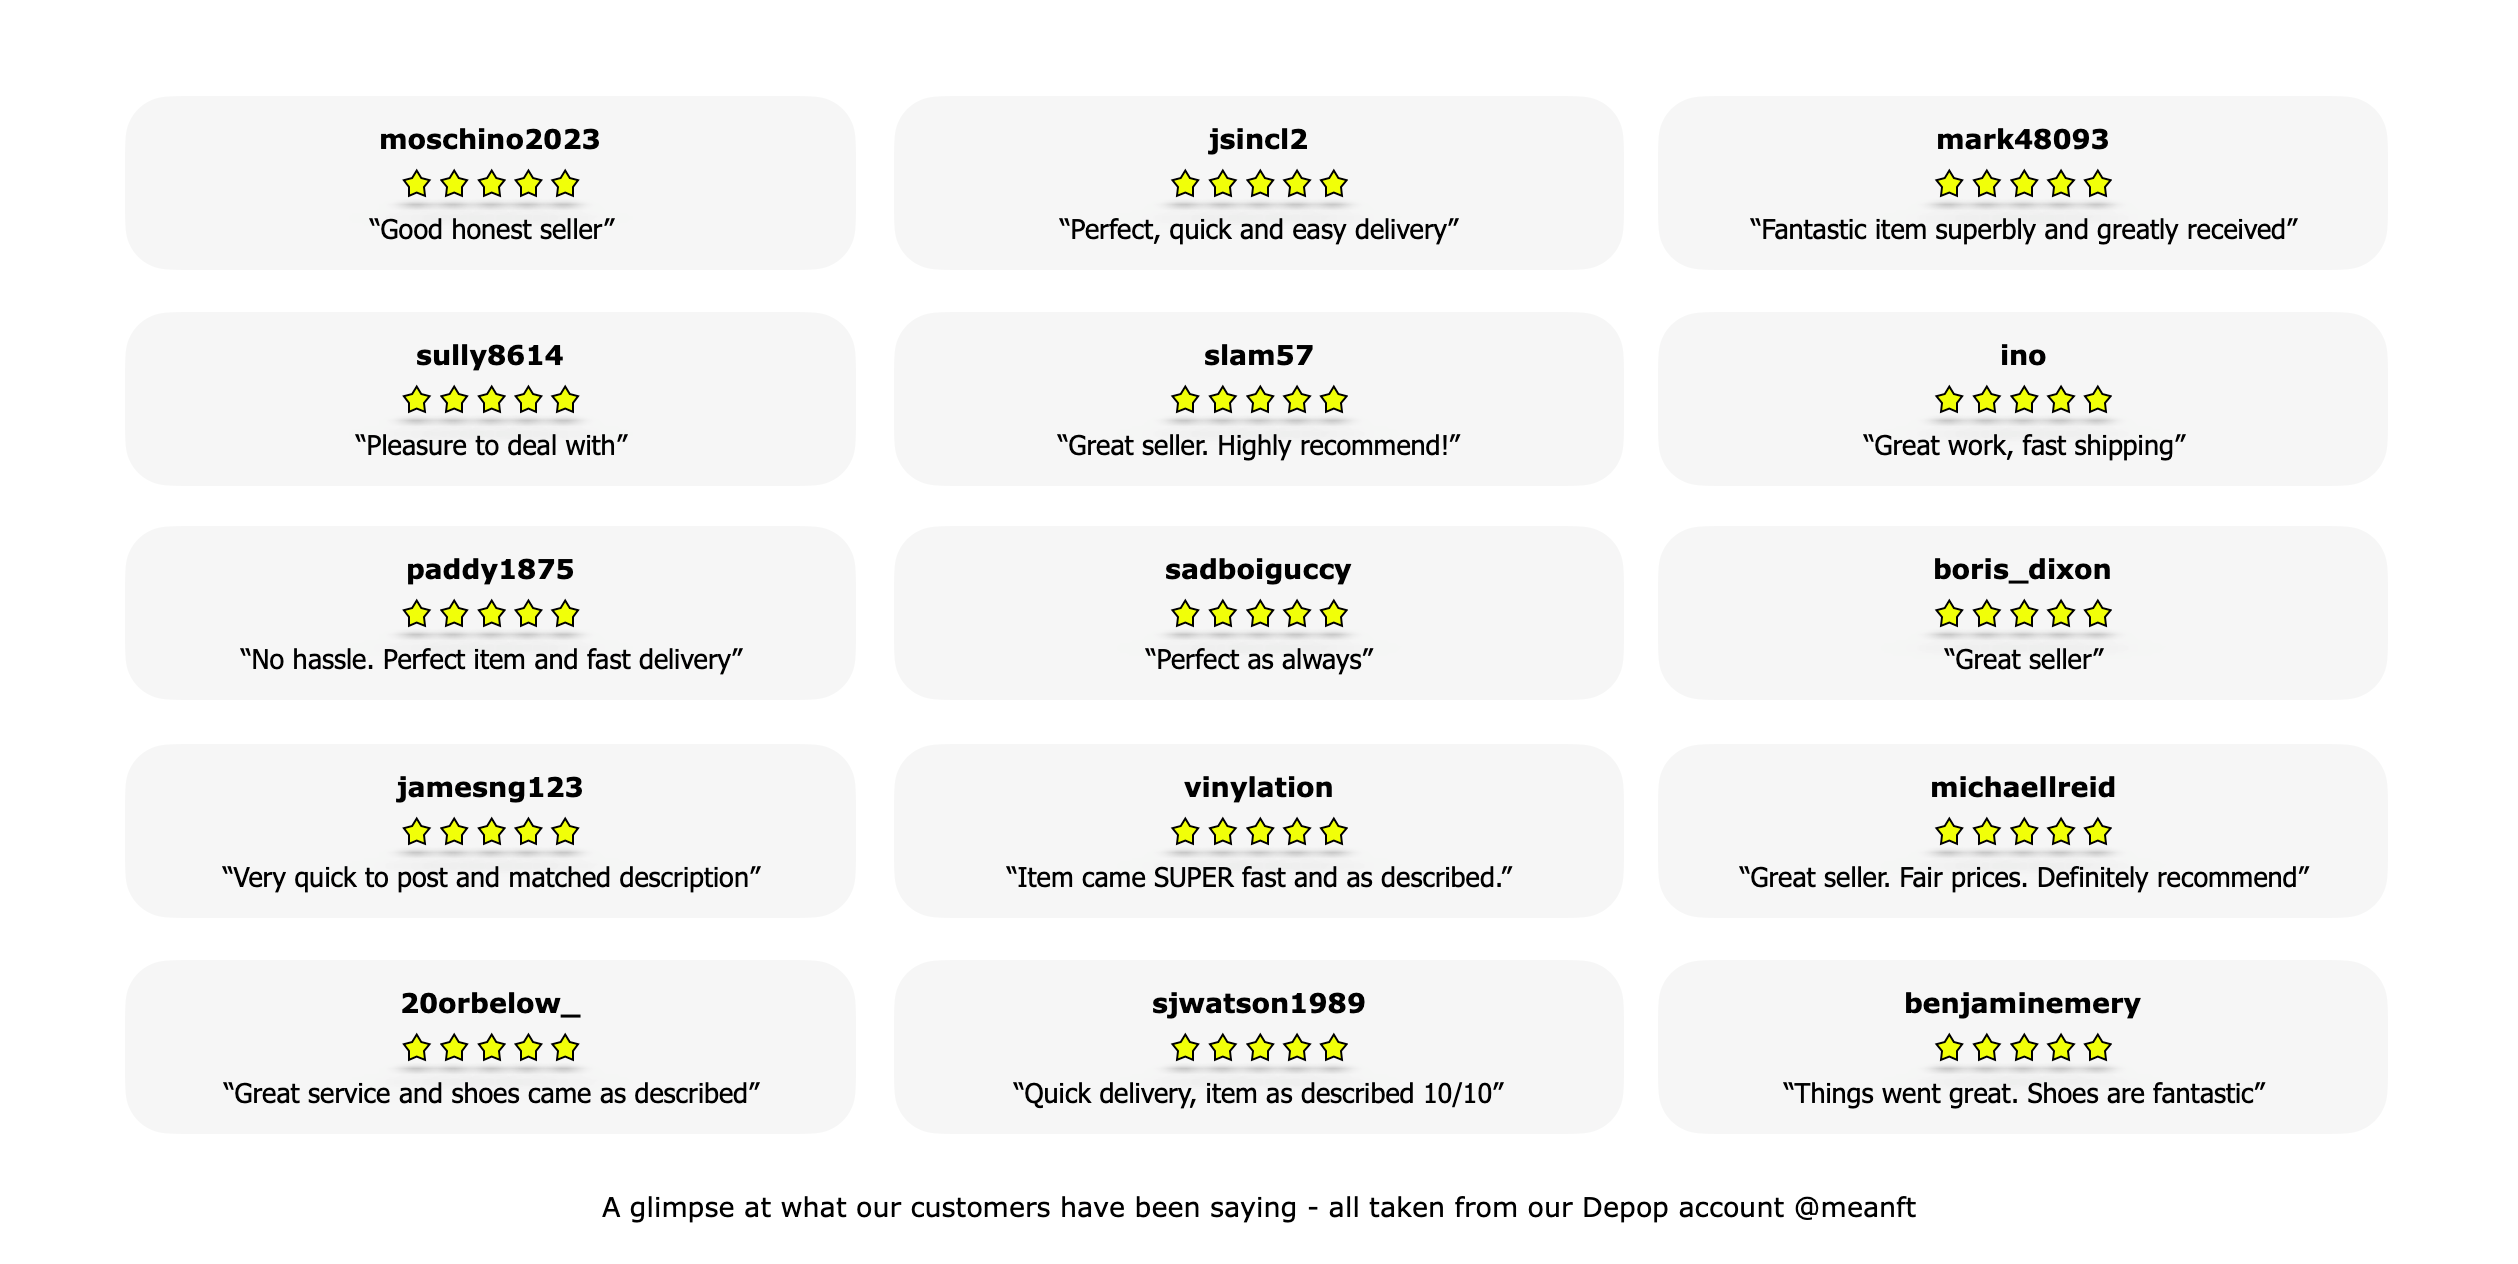
Task: Click the stars beneath boris_dixon
Action: coord(2023,614)
